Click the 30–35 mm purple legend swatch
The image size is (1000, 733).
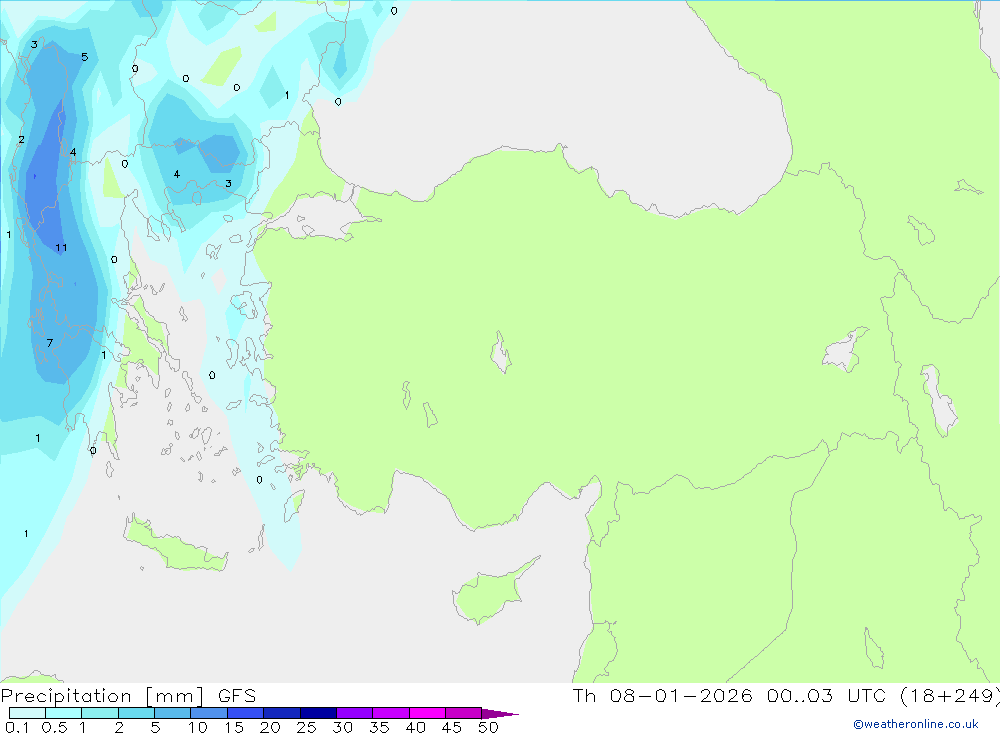[x=355, y=713]
